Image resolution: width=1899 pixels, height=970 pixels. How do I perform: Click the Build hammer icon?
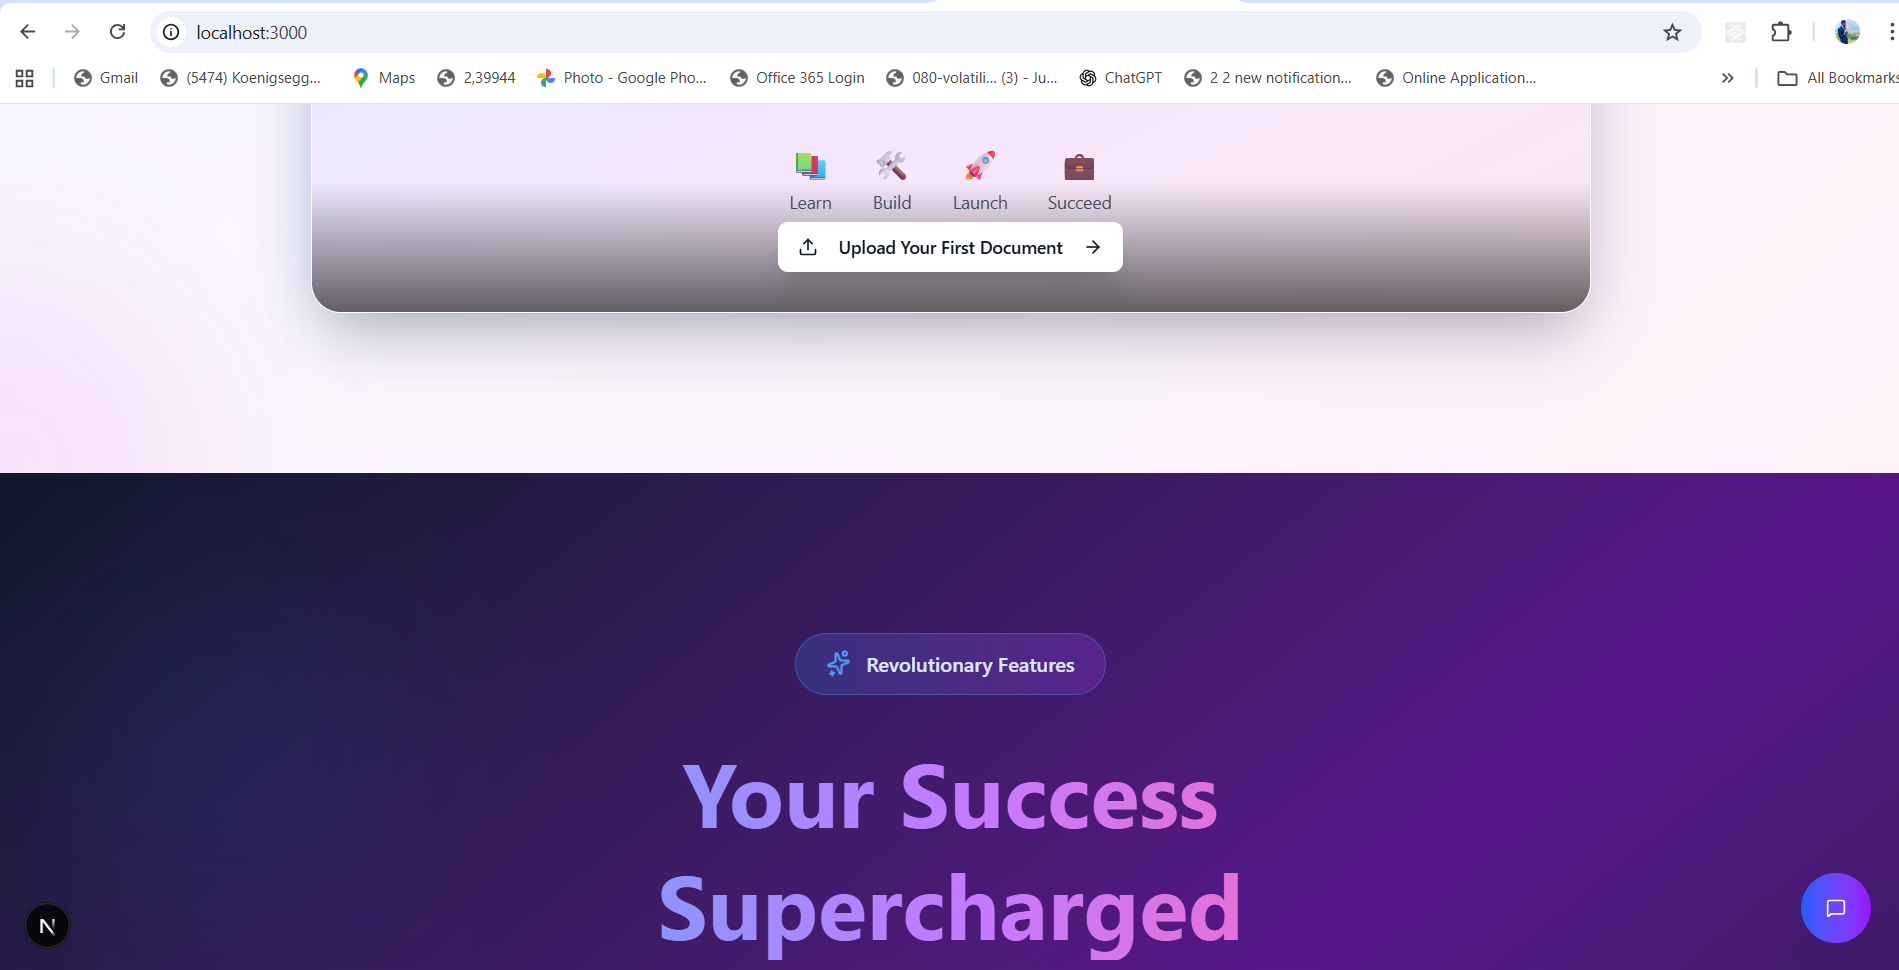[891, 166]
